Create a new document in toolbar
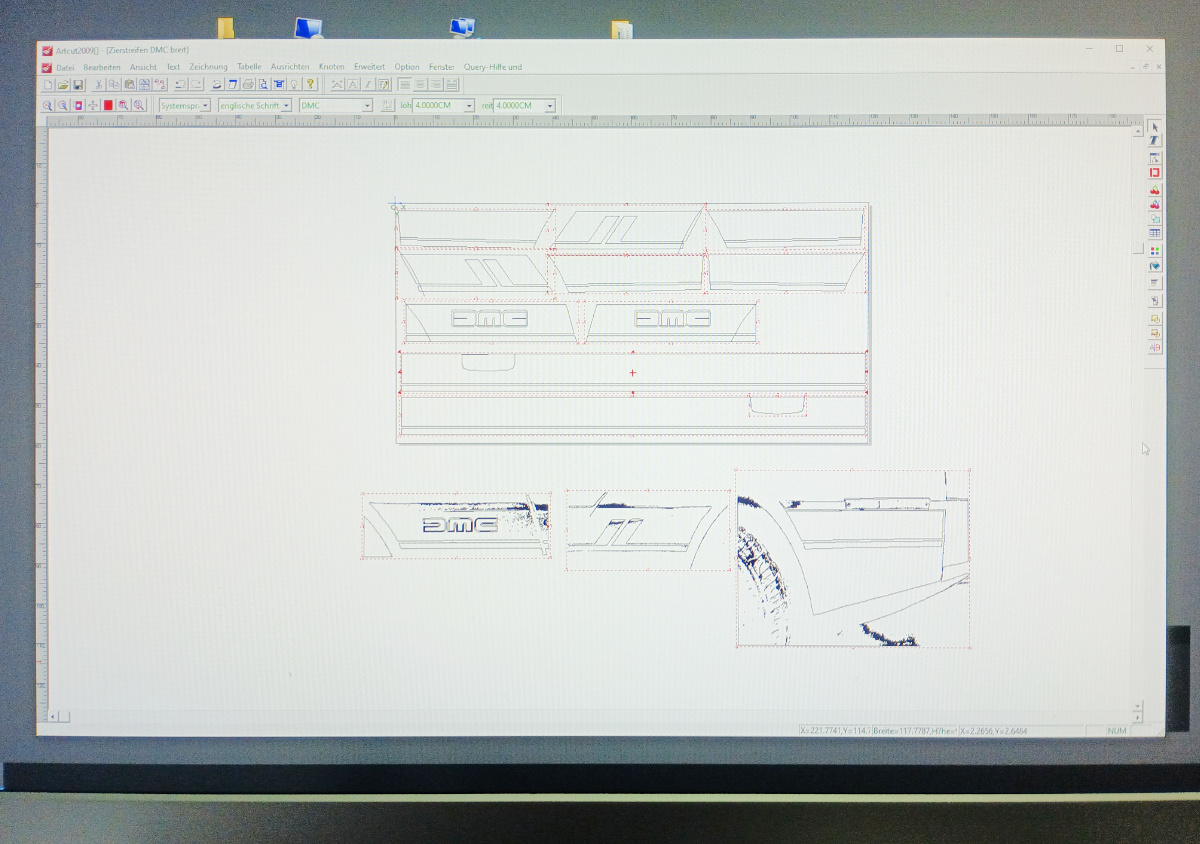This screenshot has width=1200, height=844. [x=47, y=85]
